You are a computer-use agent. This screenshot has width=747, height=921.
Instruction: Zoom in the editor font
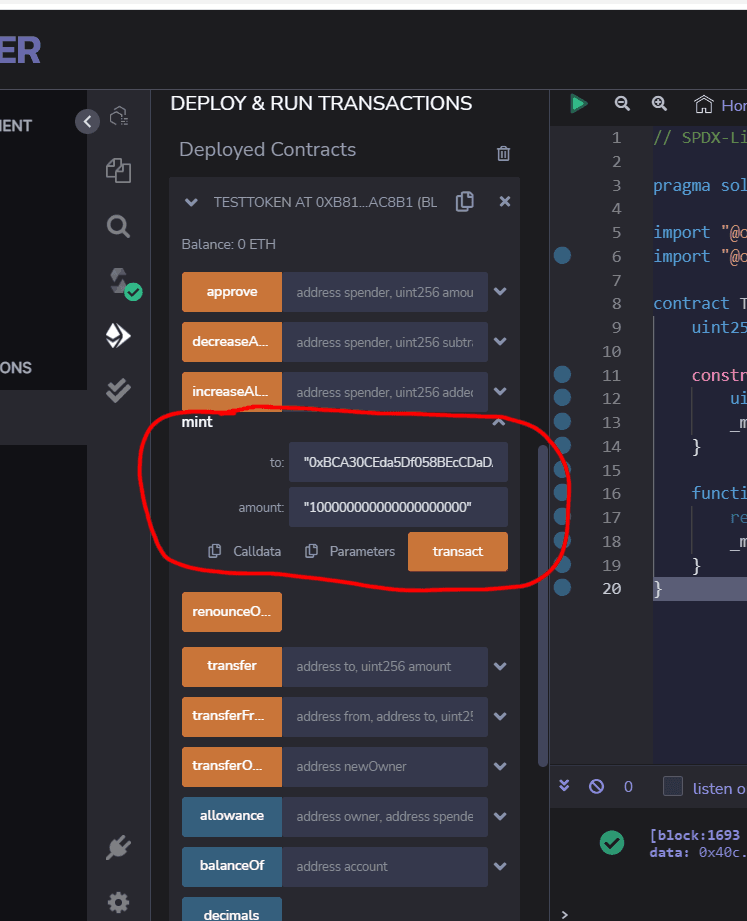point(659,104)
